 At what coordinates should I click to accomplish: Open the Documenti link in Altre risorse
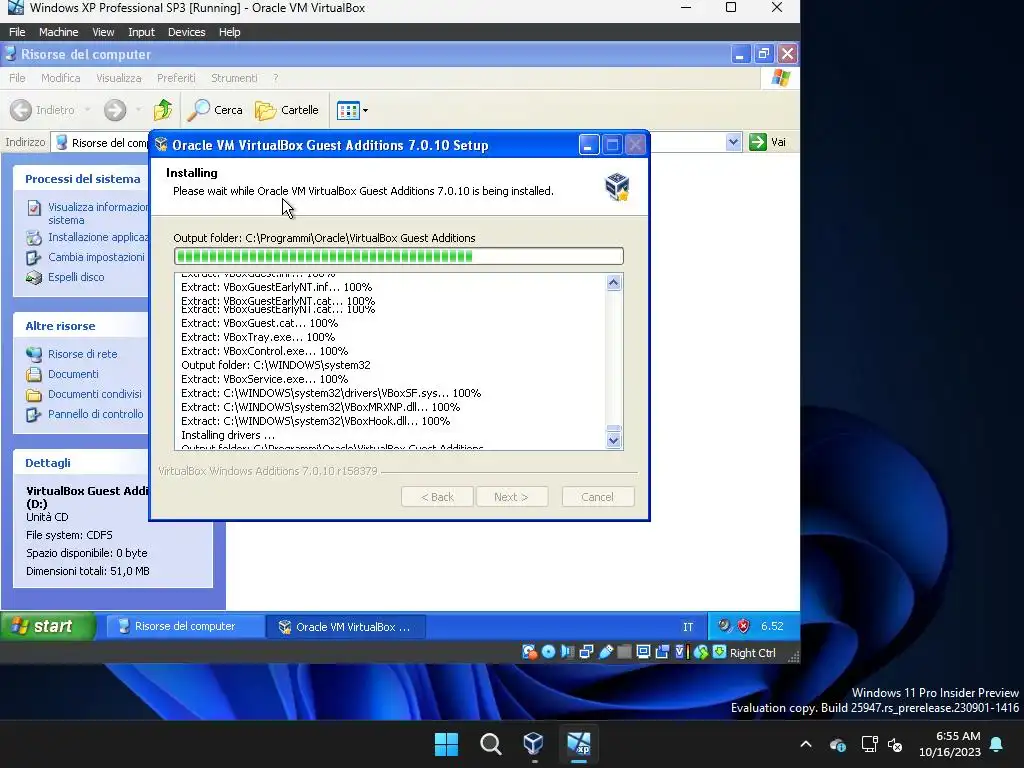point(73,374)
